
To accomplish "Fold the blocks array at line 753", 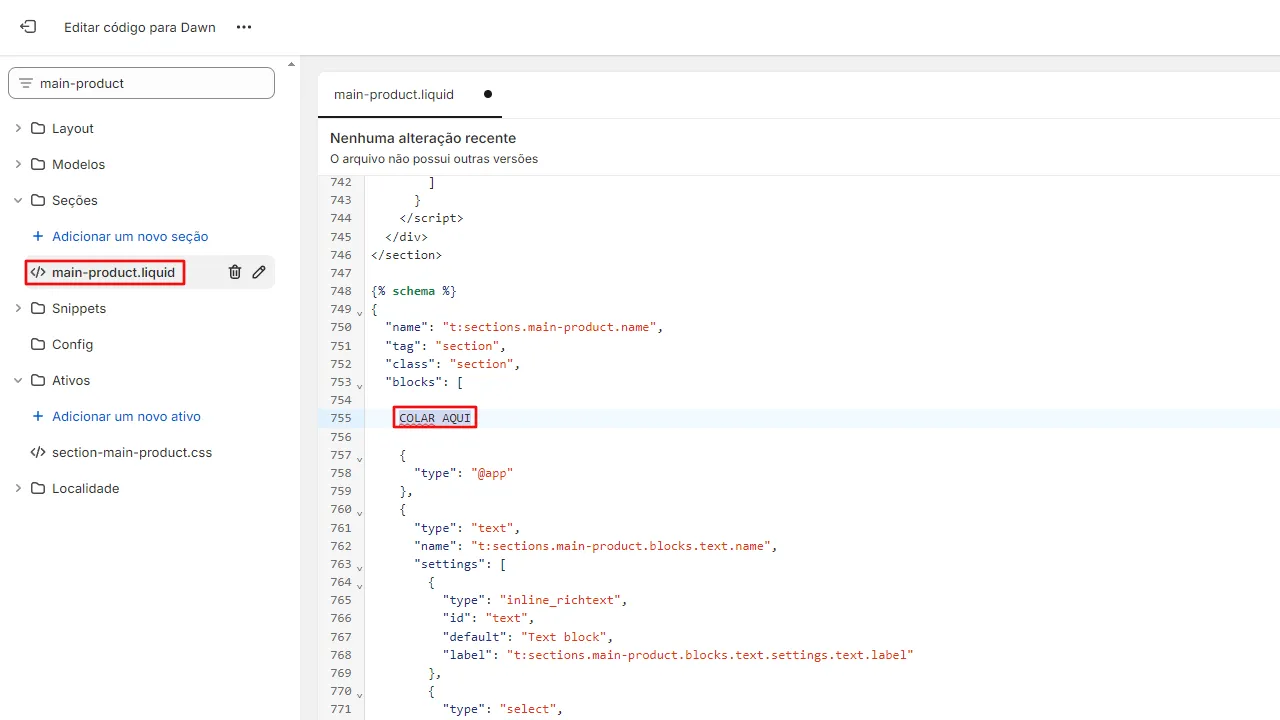I will [359, 384].
